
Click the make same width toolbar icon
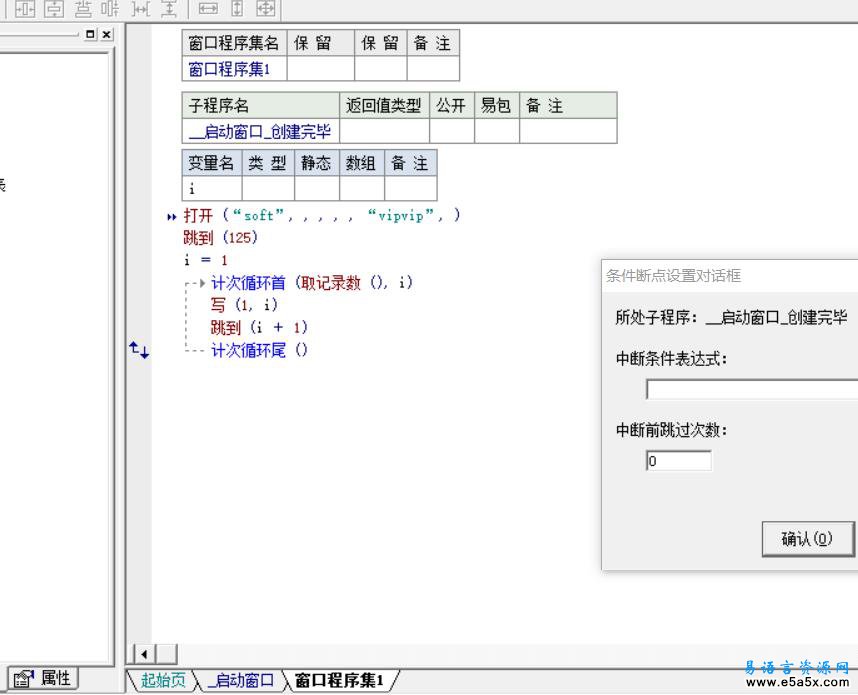[x=208, y=8]
